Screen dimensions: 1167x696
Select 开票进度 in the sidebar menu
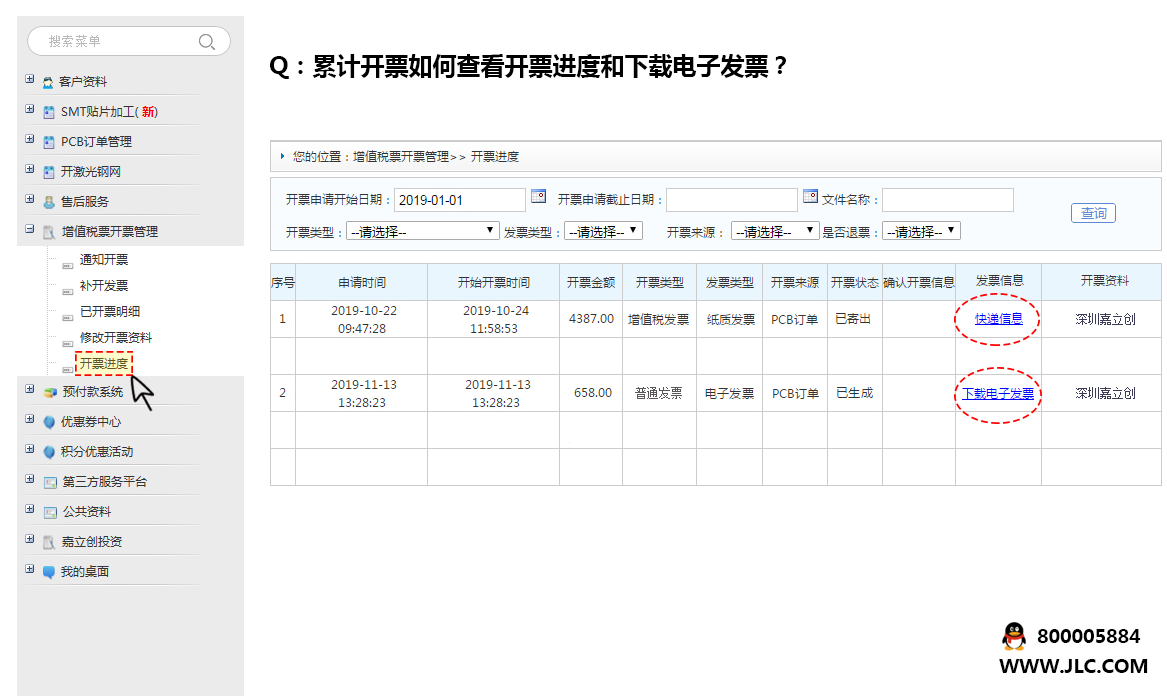[x=103, y=364]
